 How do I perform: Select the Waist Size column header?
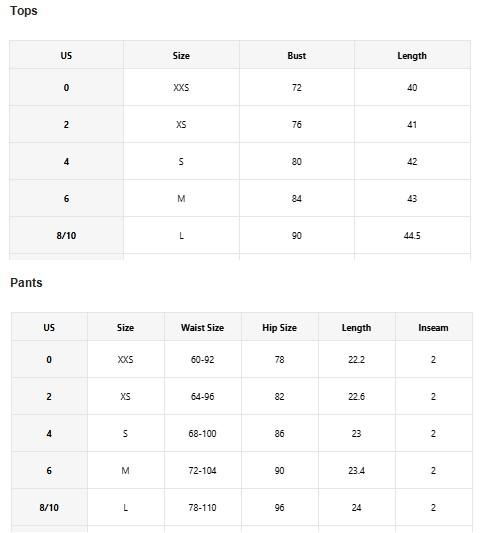[x=203, y=327]
